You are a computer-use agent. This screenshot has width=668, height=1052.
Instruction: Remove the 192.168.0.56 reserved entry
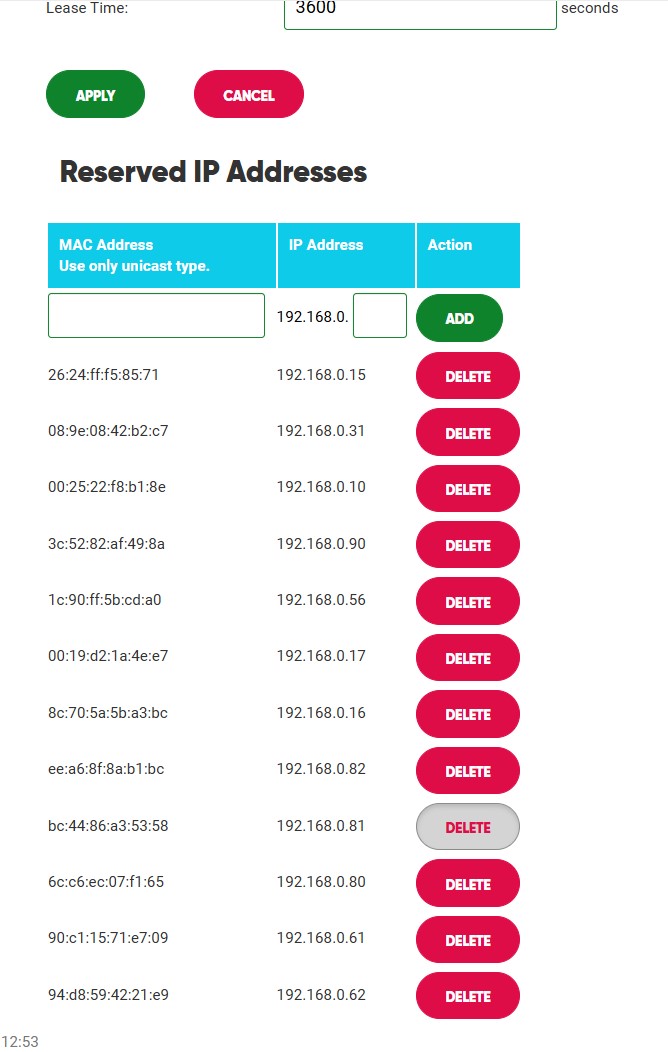pyautogui.click(x=467, y=602)
